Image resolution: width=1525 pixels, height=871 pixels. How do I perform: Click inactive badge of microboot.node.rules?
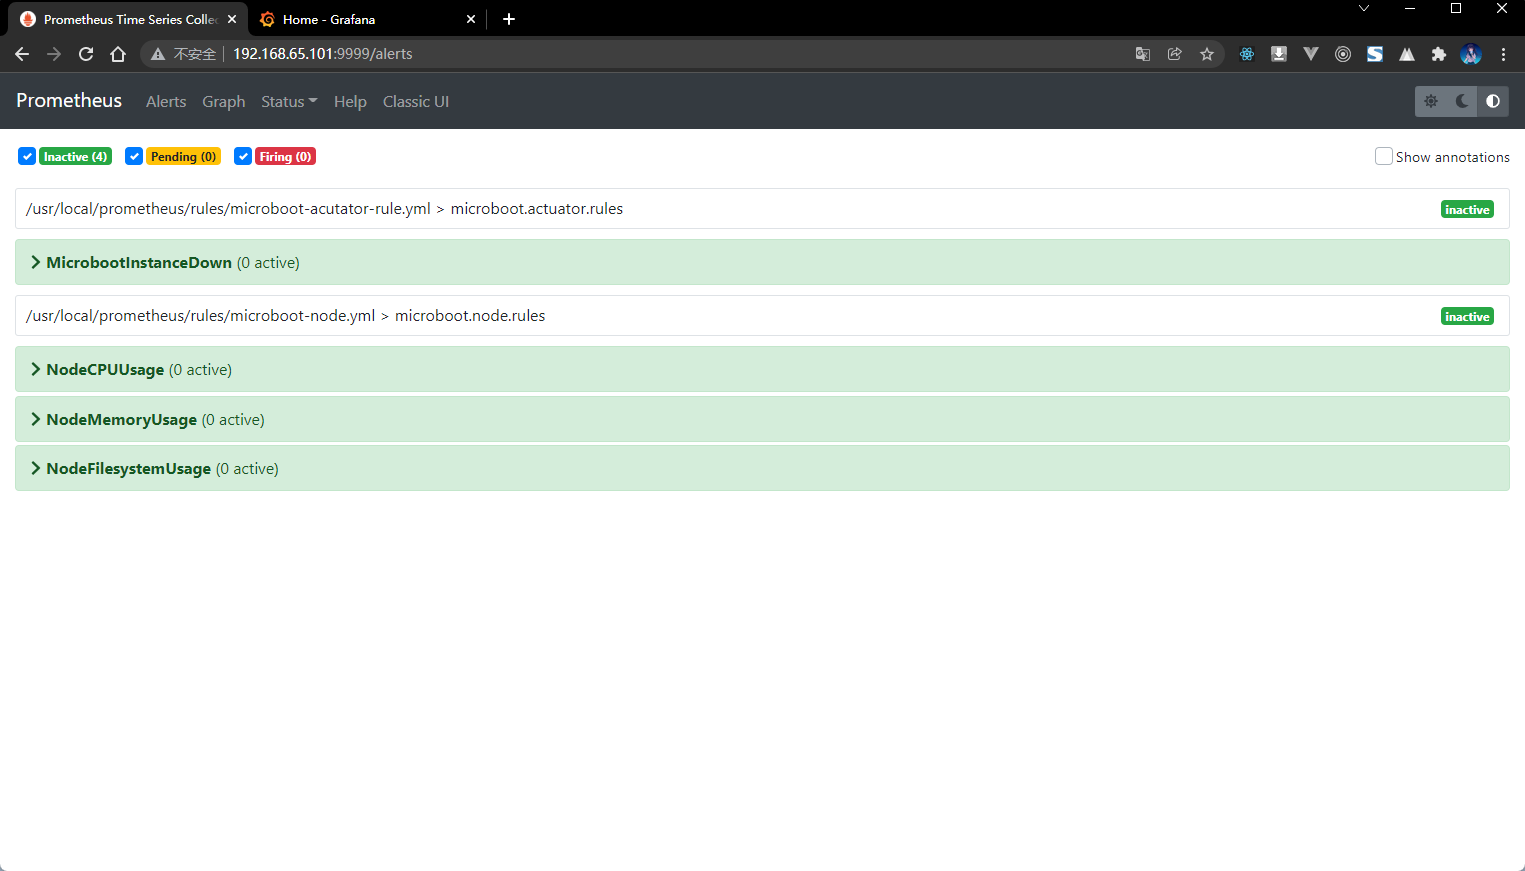point(1467,316)
